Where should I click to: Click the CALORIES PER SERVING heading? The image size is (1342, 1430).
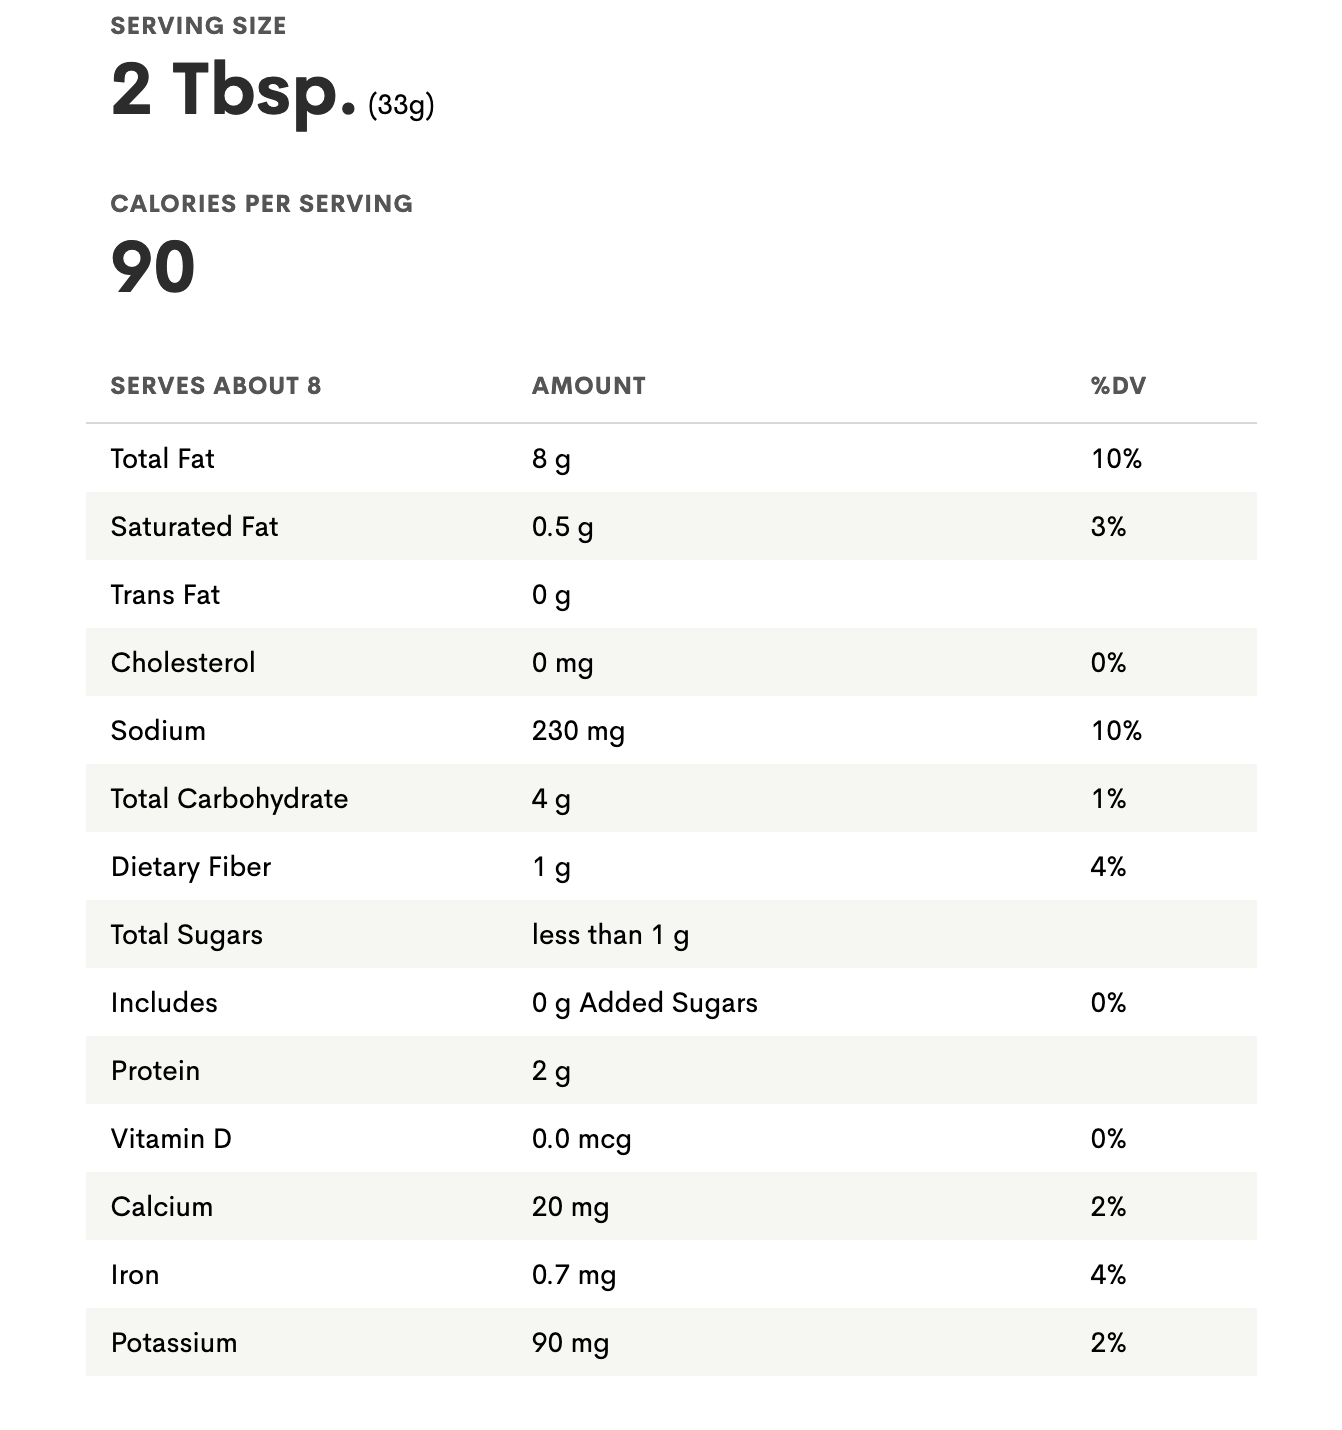click(x=261, y=204)
